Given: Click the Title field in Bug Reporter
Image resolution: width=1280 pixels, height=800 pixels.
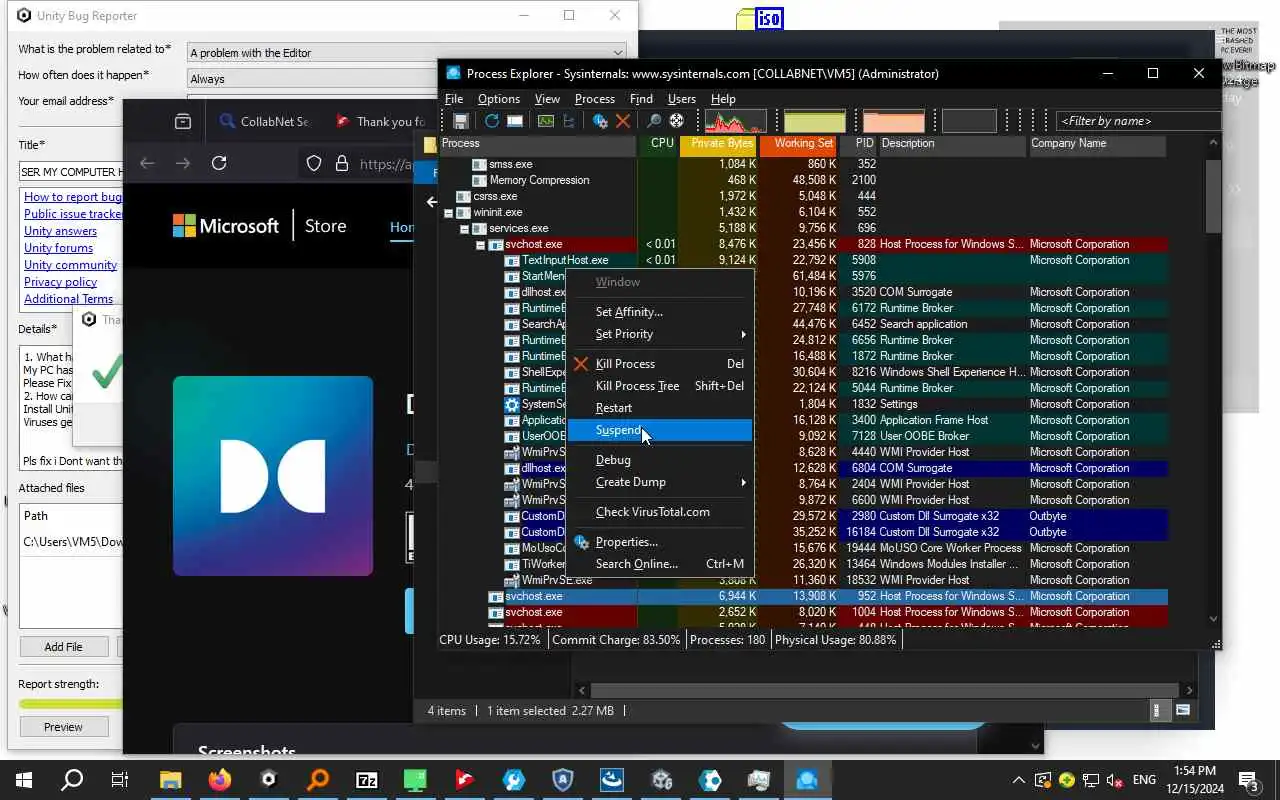Looking at the screenshot, I should 70,171.
